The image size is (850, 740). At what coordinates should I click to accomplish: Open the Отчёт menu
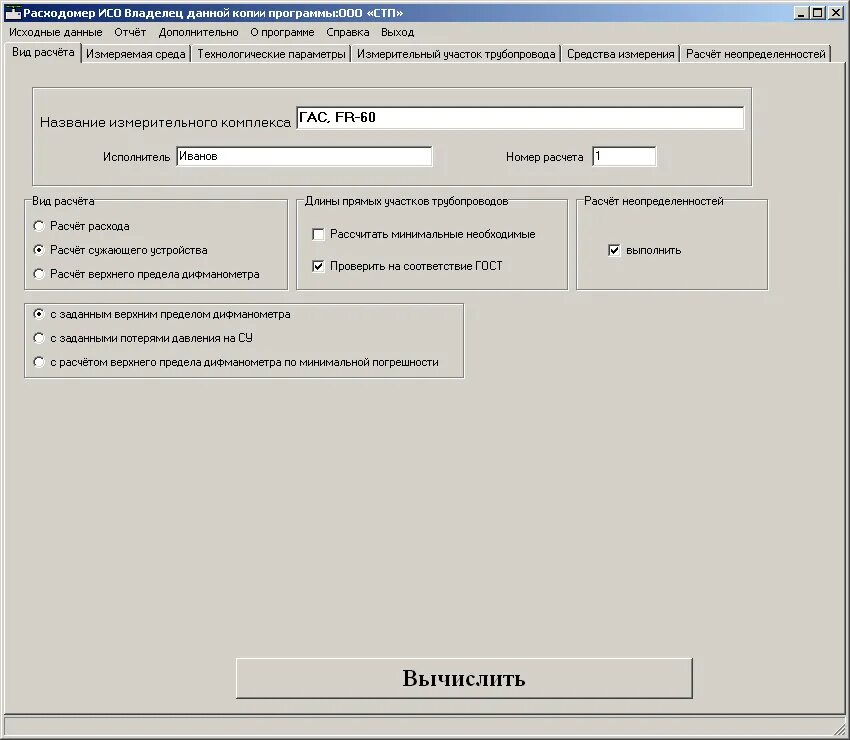pyautogui.click(x=130, y=33)
